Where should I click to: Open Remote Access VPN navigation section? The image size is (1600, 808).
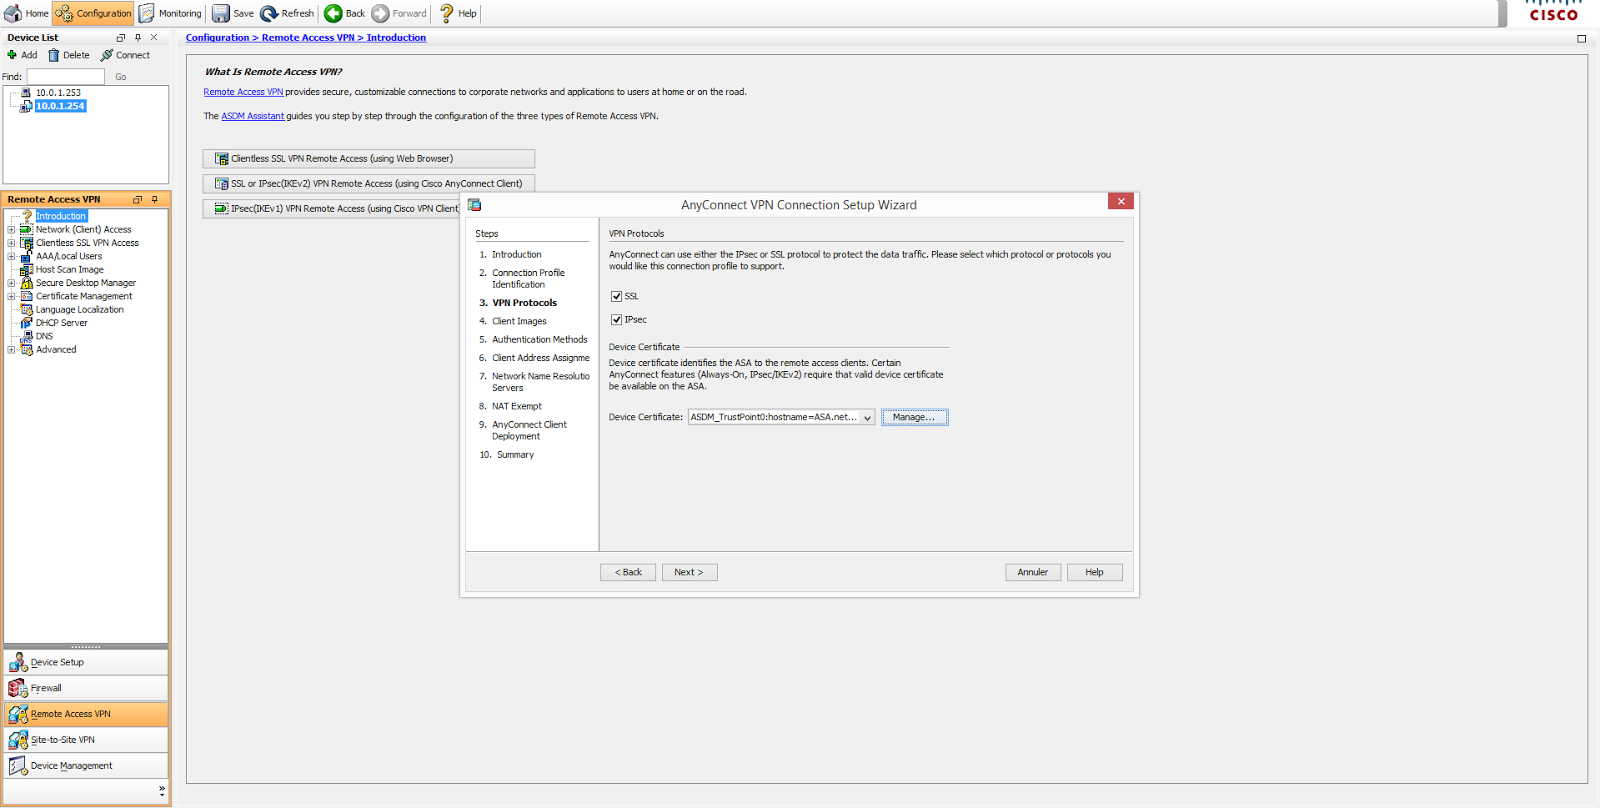point(86,714)
